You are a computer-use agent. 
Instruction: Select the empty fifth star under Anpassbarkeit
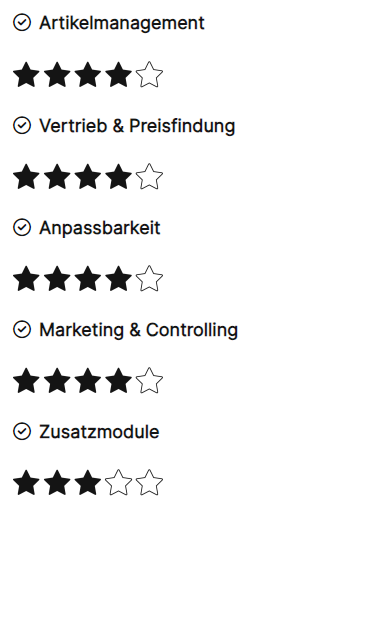149,278
